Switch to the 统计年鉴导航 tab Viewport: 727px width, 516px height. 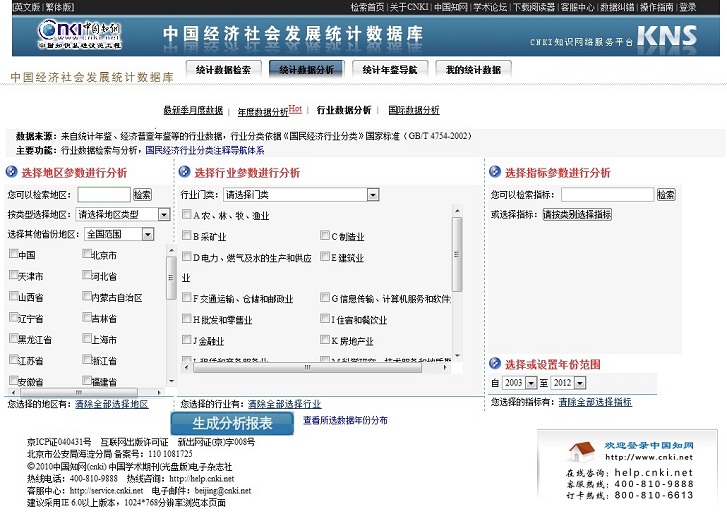390,70
